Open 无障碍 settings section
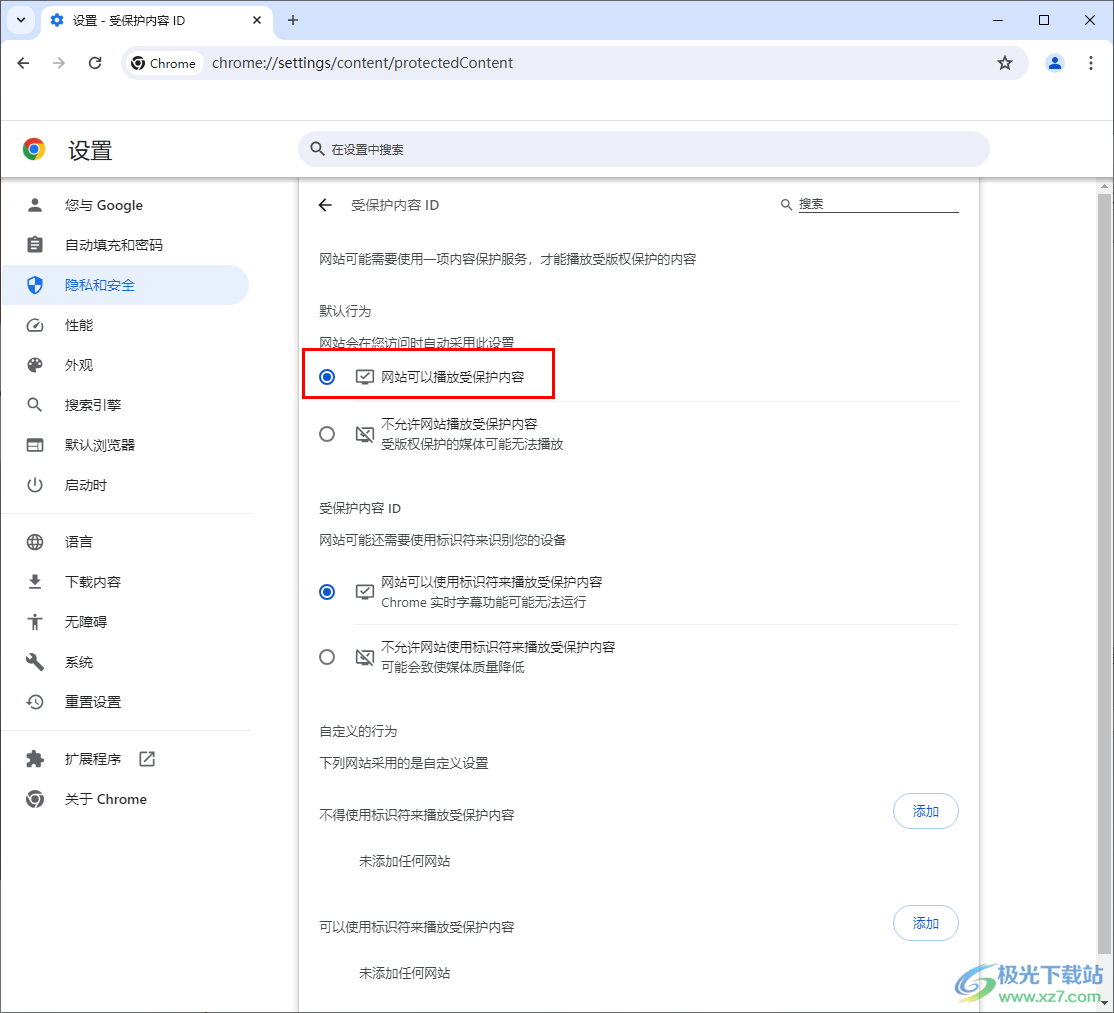 [x=125, y=622]
